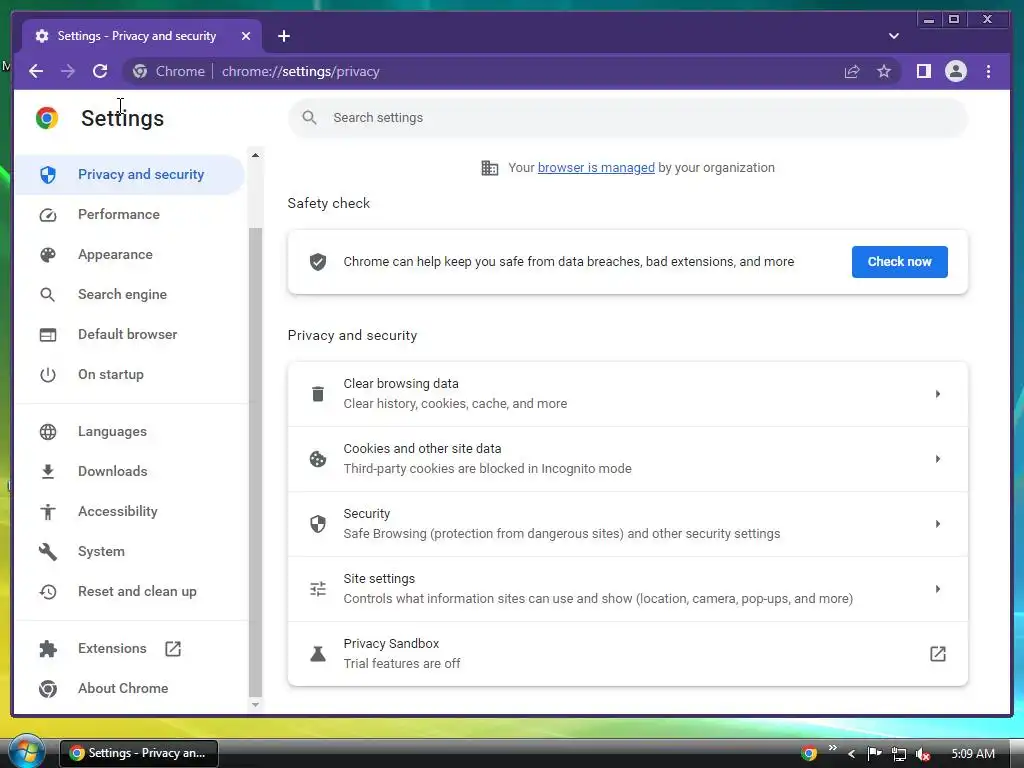Click the sidebar scrollbar thumb
This screenshot has width=1024, height=768.
tap(255, 462)
